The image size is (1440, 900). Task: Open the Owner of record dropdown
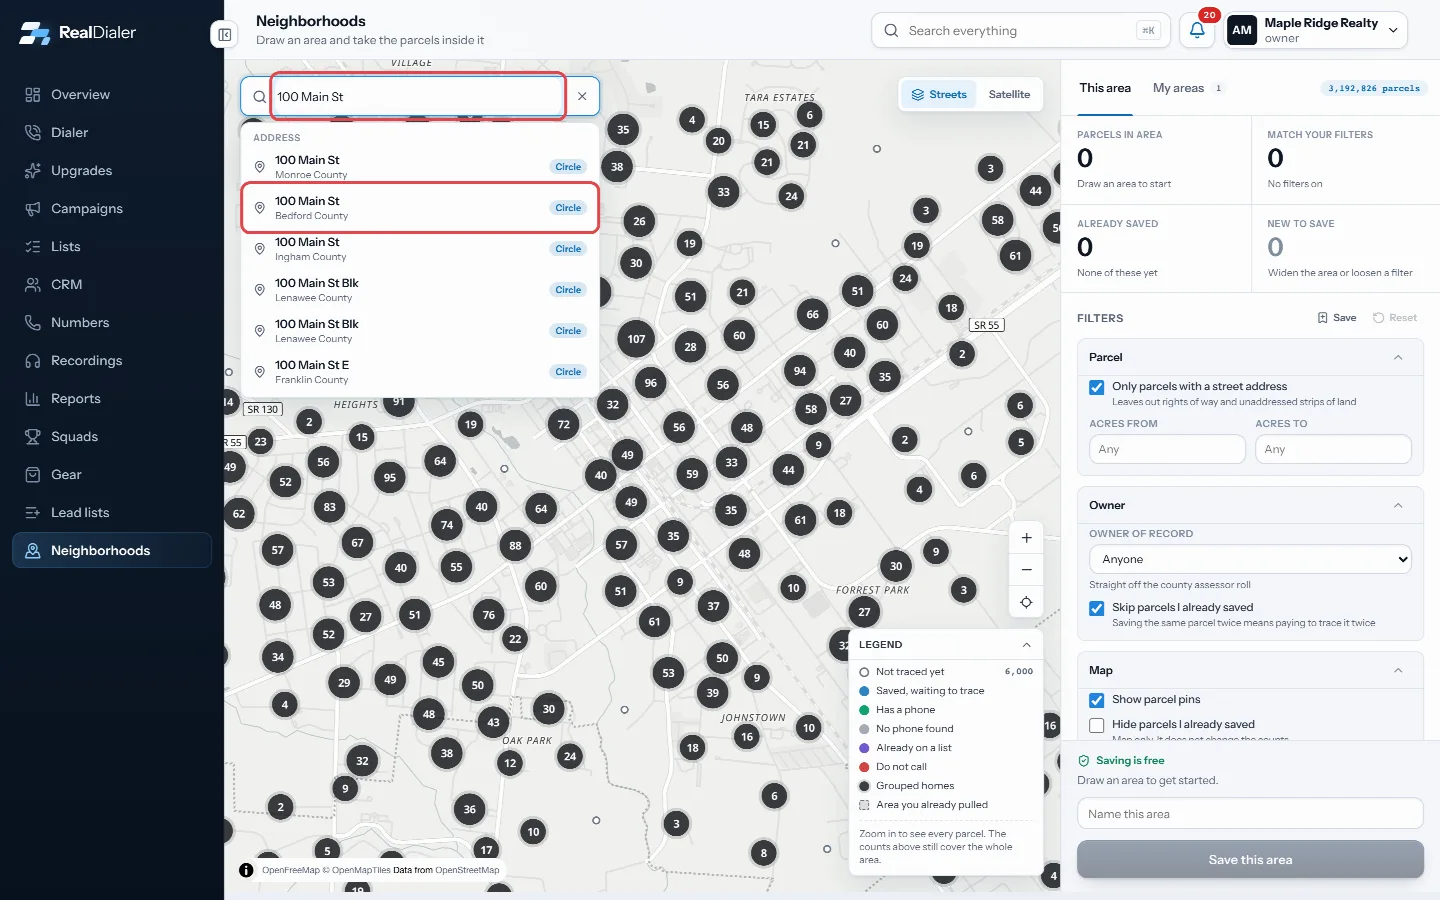pos(1250,560)
